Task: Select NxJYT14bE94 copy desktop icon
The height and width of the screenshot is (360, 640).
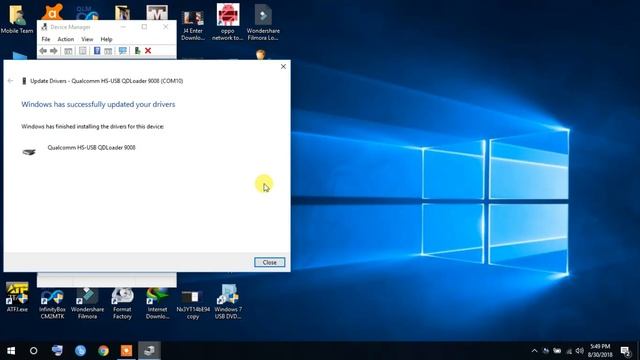Action: [193, 304]
